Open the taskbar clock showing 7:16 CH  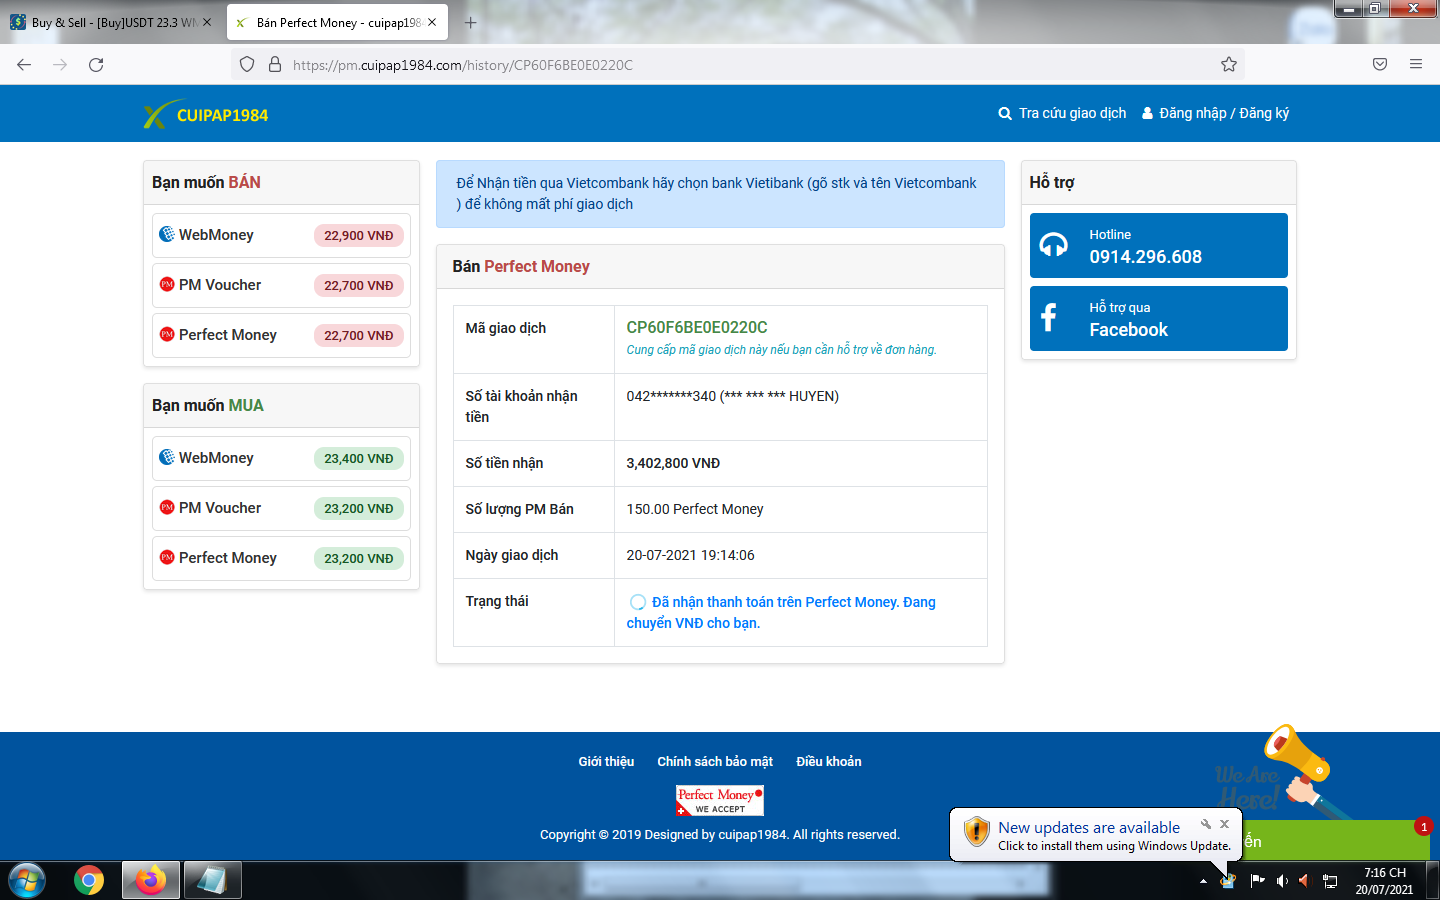click(x=1384, y=881)
